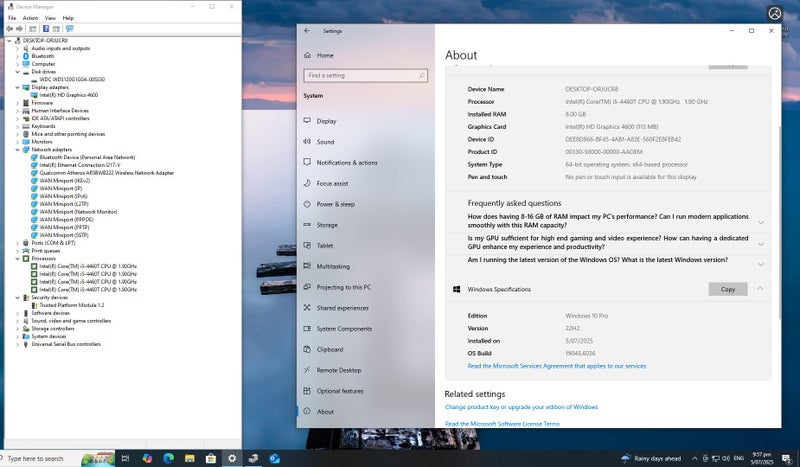Screen dimensions: 800x467
Task: Open Device Manager Help menu
Action: point(68,18)
